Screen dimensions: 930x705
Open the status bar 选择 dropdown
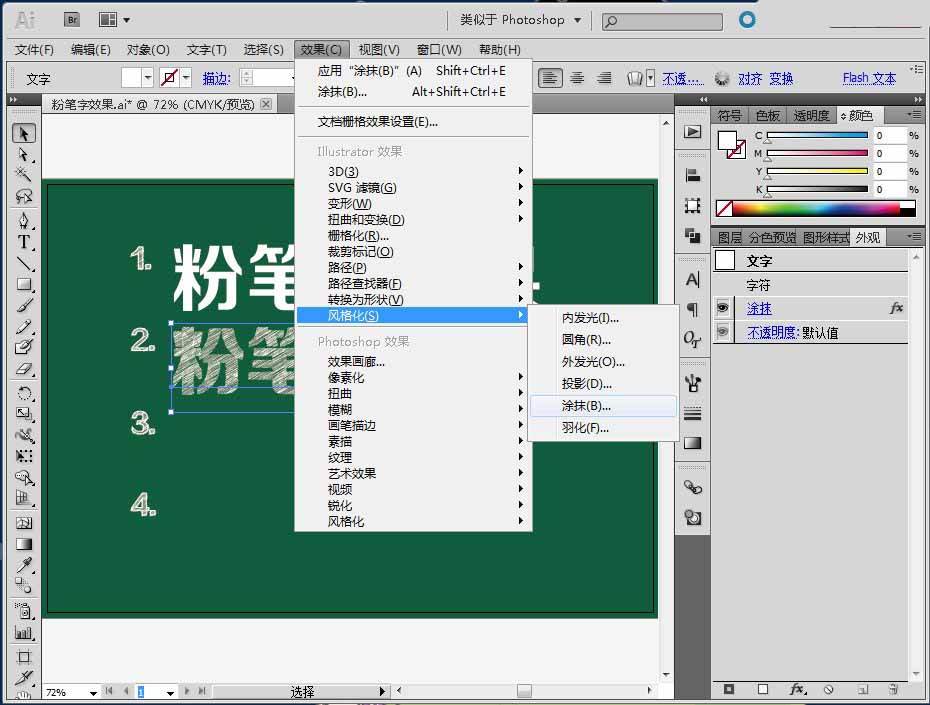383,690
